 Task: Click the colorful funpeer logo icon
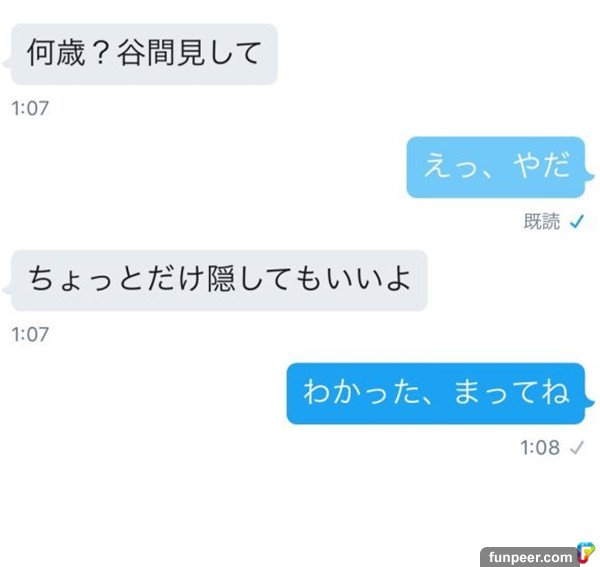pos(585,554)
